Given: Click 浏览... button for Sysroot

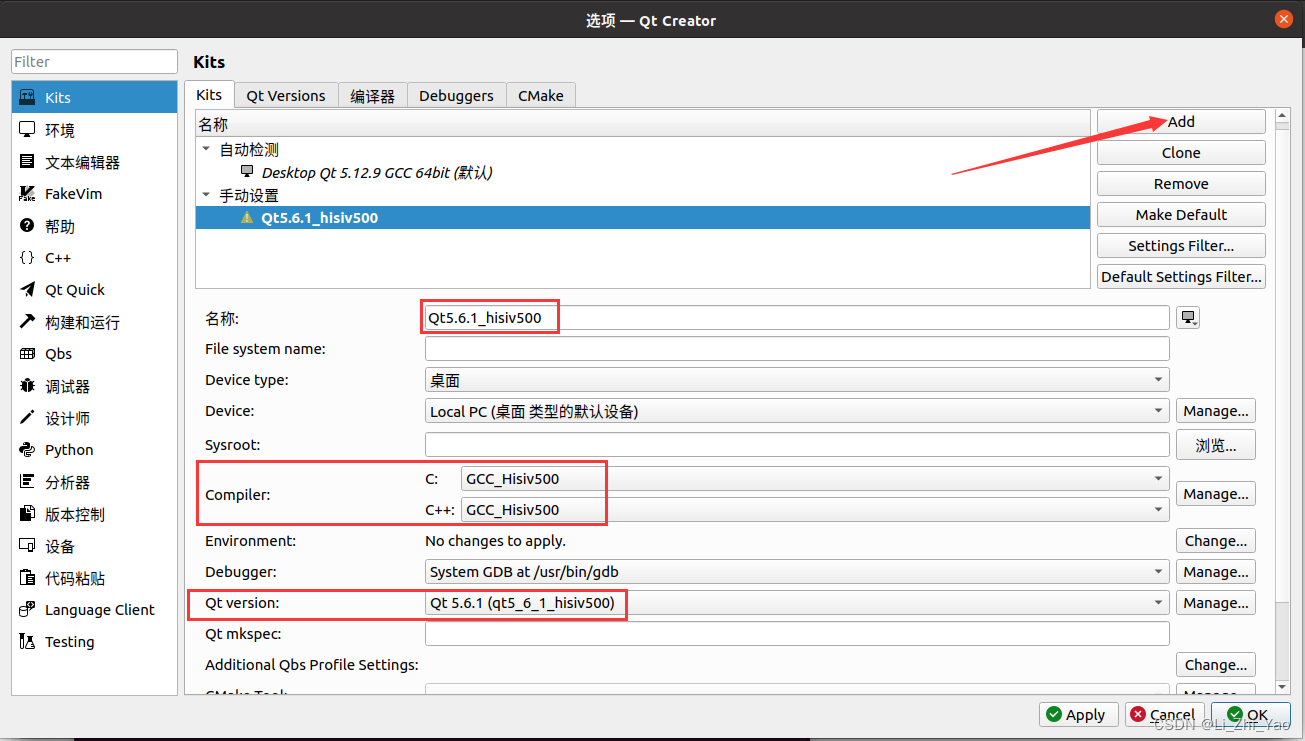Looking at the screenshot, I should pos(1216,445).
